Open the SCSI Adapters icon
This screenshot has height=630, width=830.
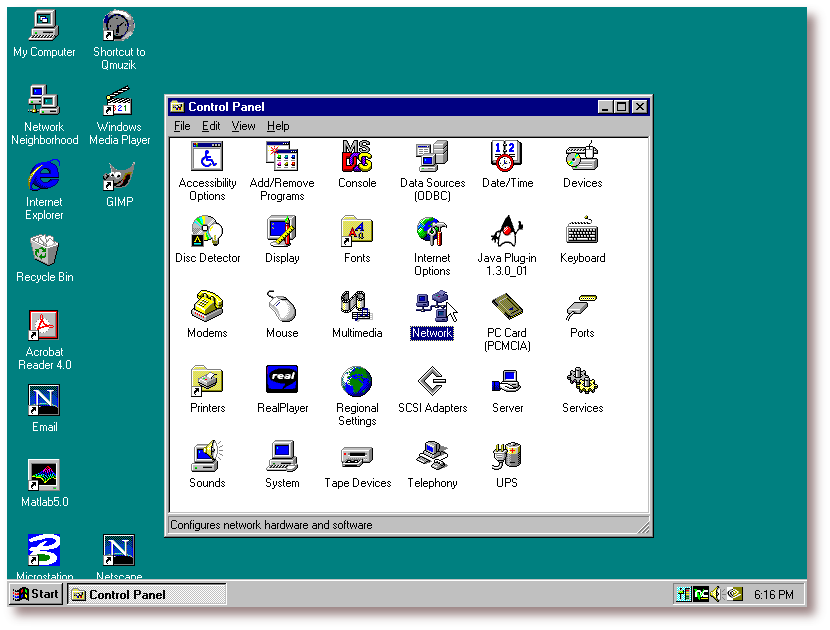pyautogui.click(x=432, y=382)
